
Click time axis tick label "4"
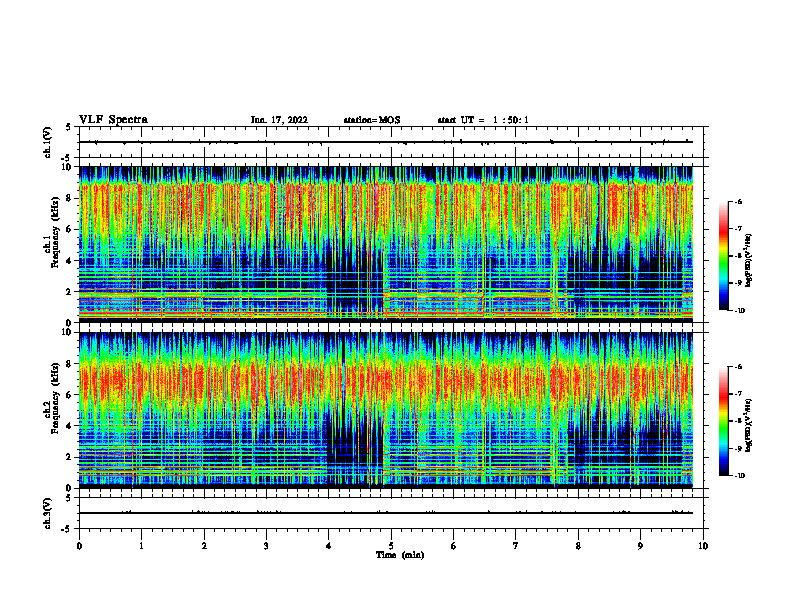pos(328,546)
